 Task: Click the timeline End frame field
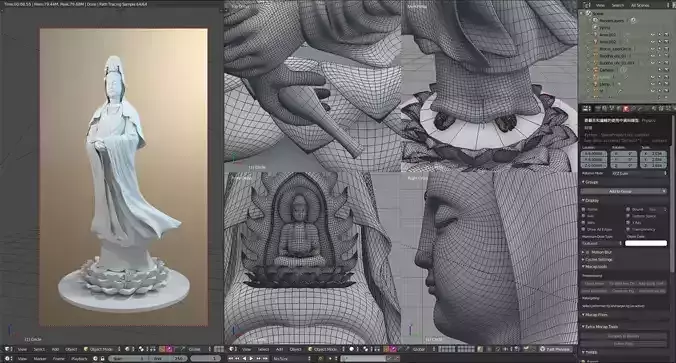point(167,359)
